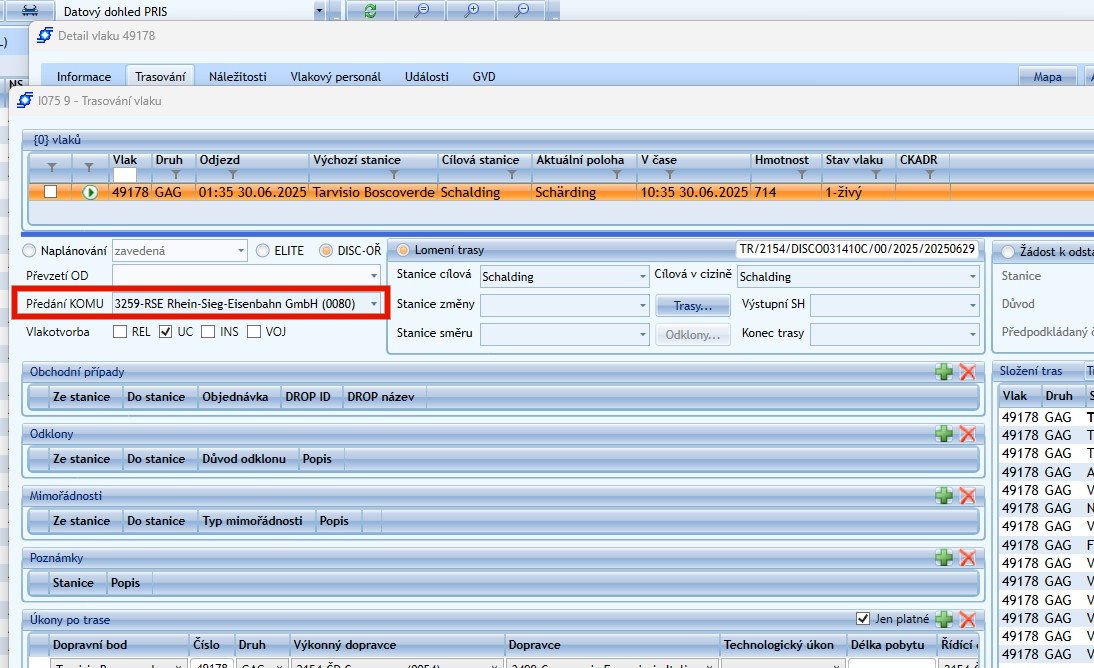Open the Předání KOMU dropdown
The width and height of the screenshot is (1094, 668).
[374, 303]
